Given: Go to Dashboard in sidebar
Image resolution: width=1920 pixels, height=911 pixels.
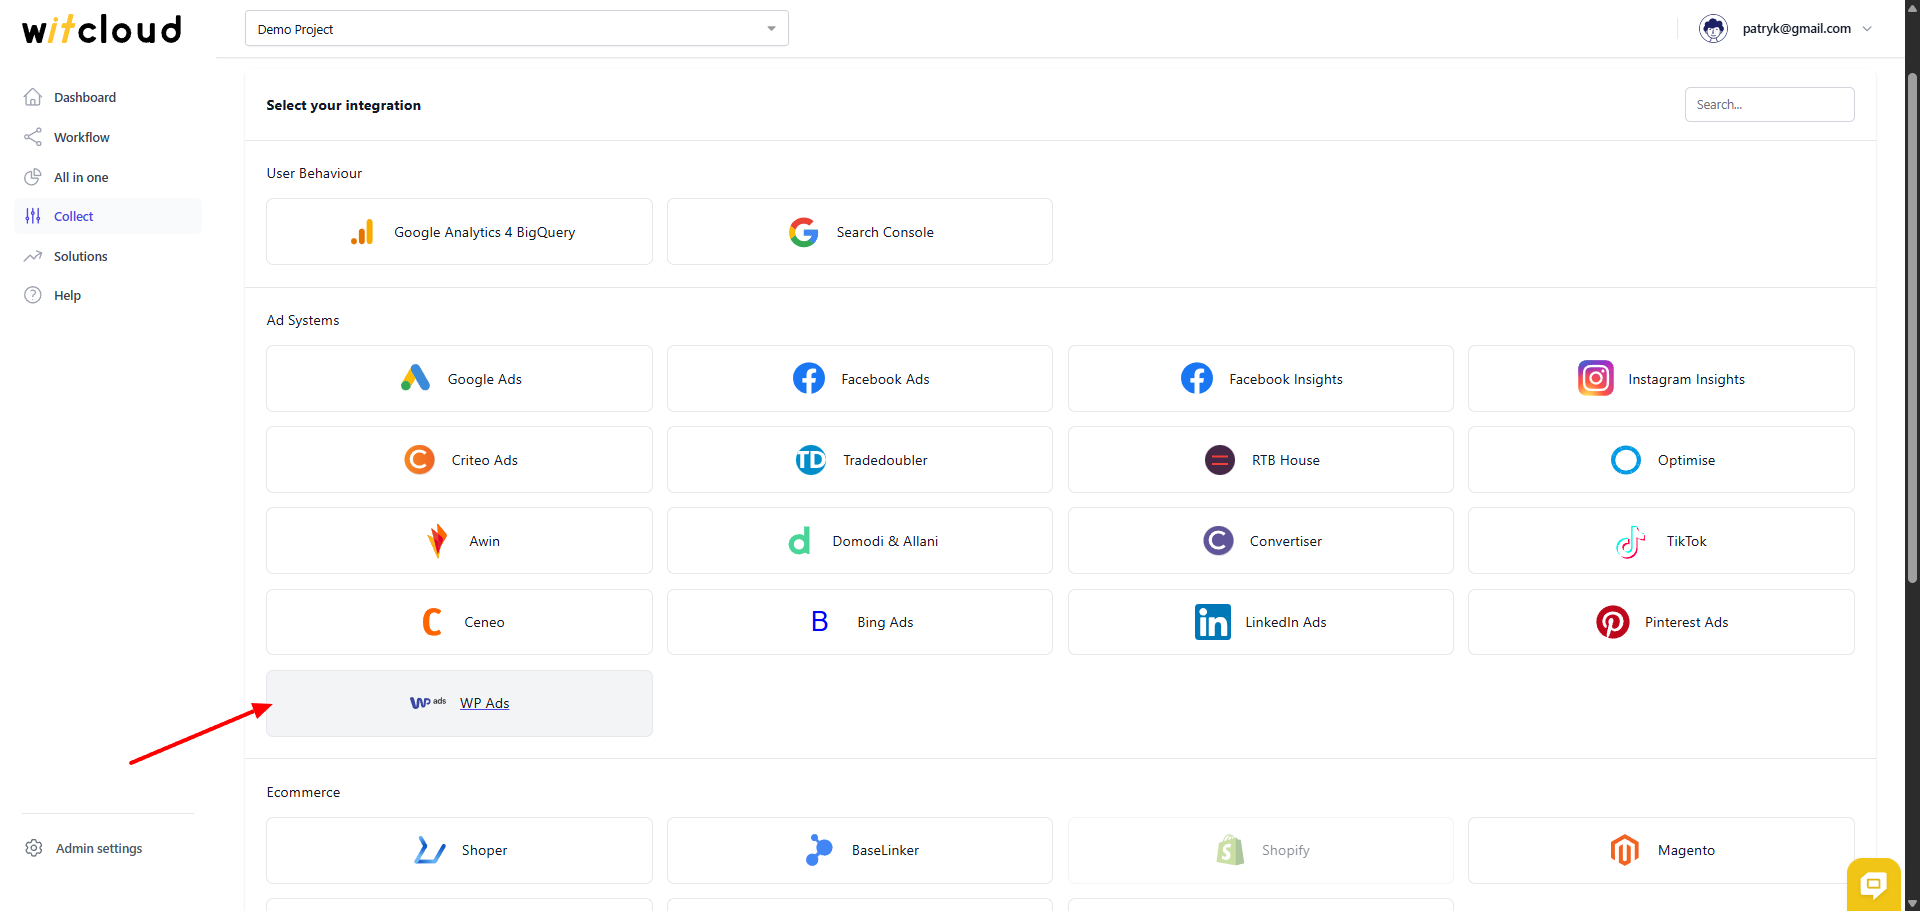Looking at the screenshot, I should tap(85, 97).
